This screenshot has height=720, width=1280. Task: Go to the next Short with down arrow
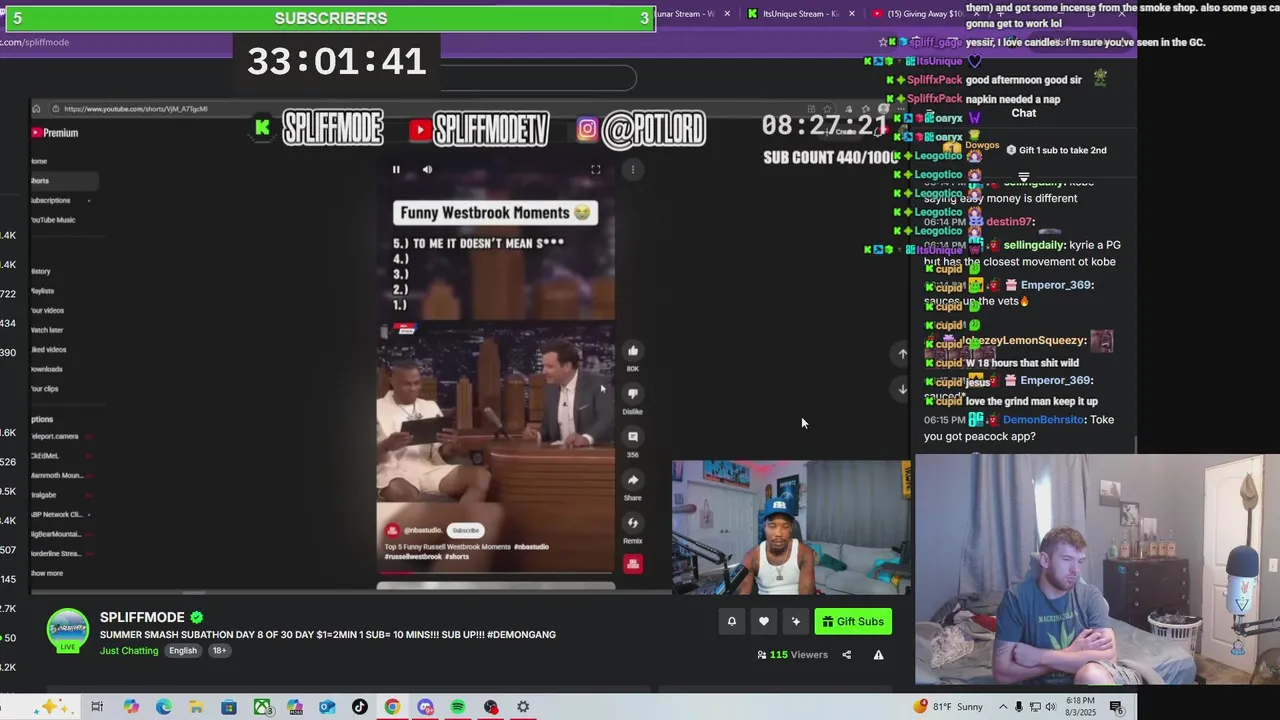(902, 390)
